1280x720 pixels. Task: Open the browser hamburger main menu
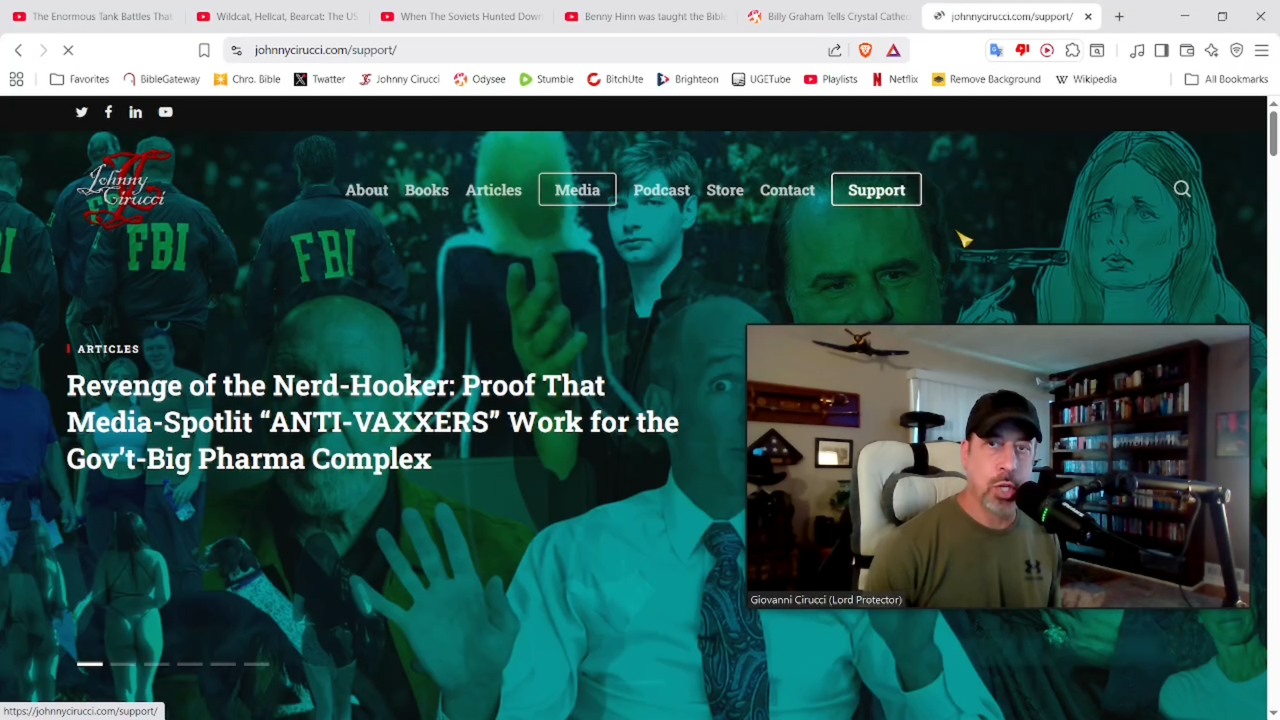(1261, 50)
